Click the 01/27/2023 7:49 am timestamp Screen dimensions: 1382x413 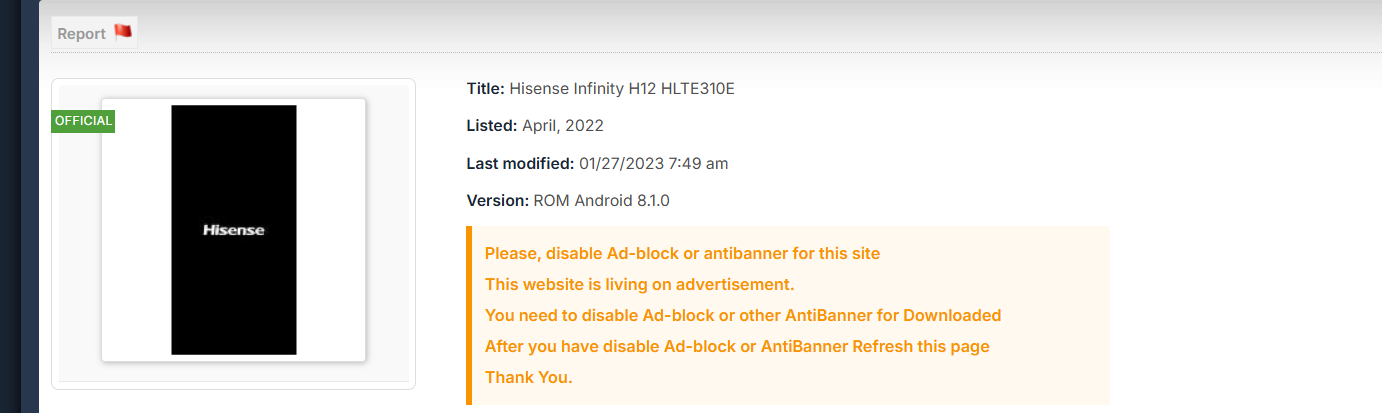[654, 163]
